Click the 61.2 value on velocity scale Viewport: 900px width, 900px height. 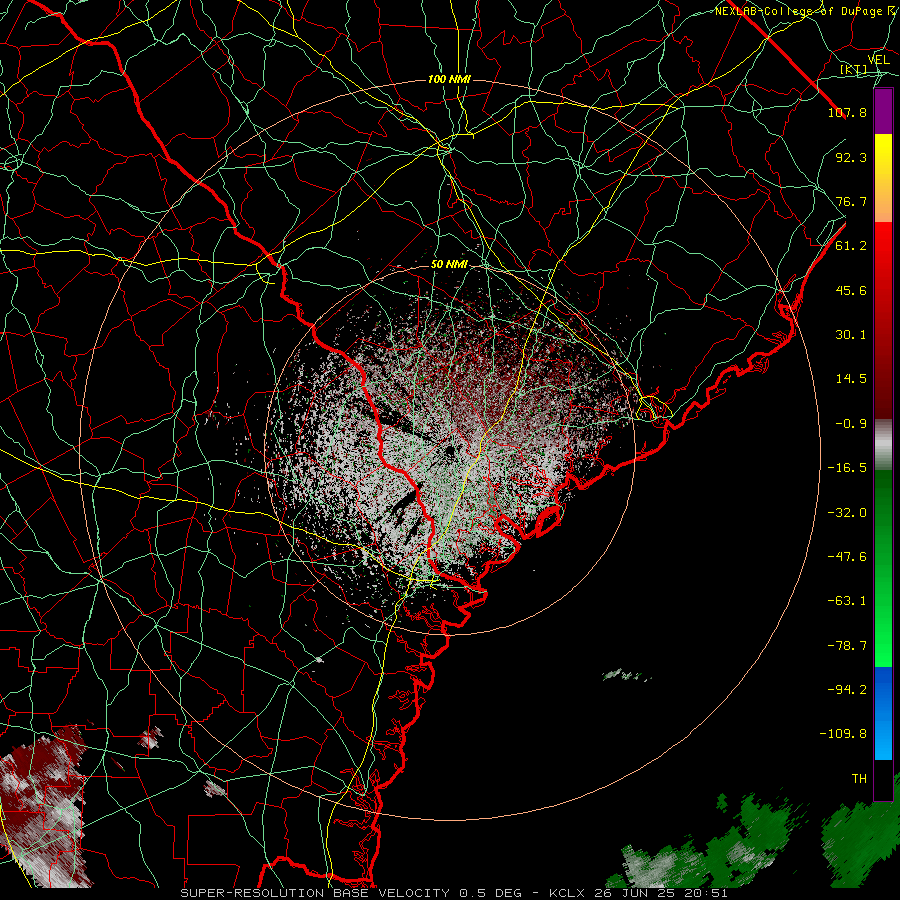[x=851, y=246]
